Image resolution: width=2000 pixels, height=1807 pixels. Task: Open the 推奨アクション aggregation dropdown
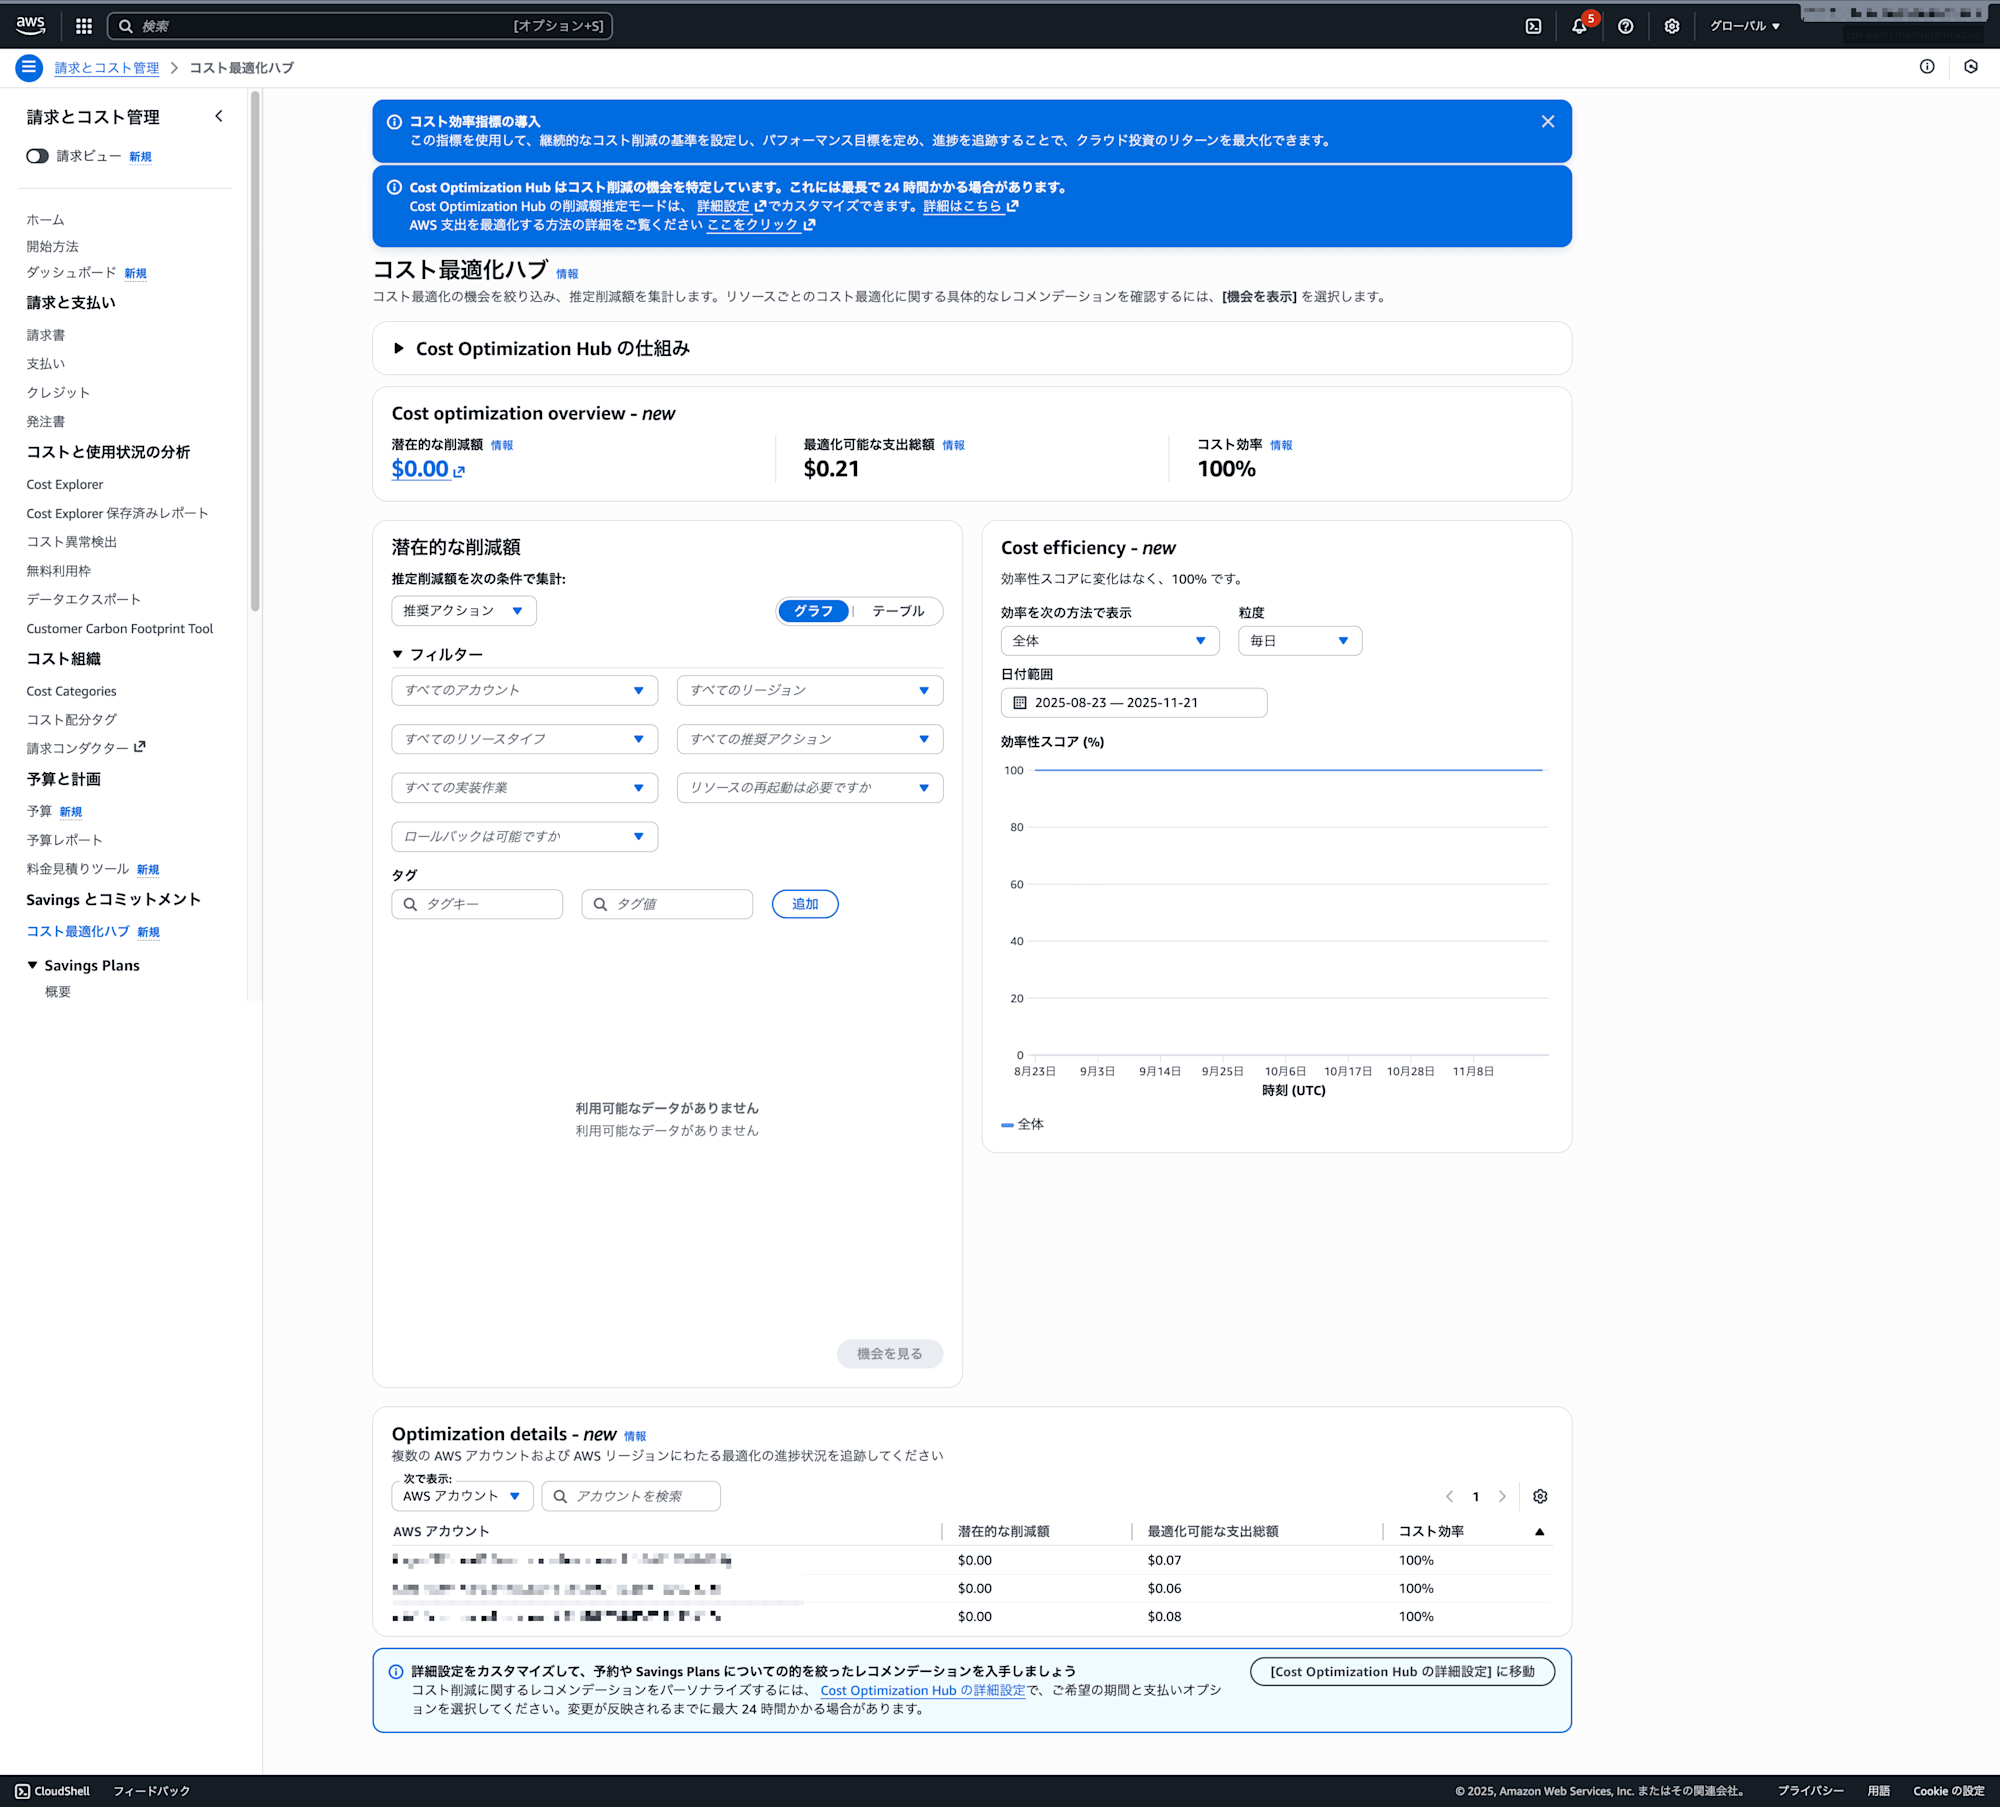(463, 611)
